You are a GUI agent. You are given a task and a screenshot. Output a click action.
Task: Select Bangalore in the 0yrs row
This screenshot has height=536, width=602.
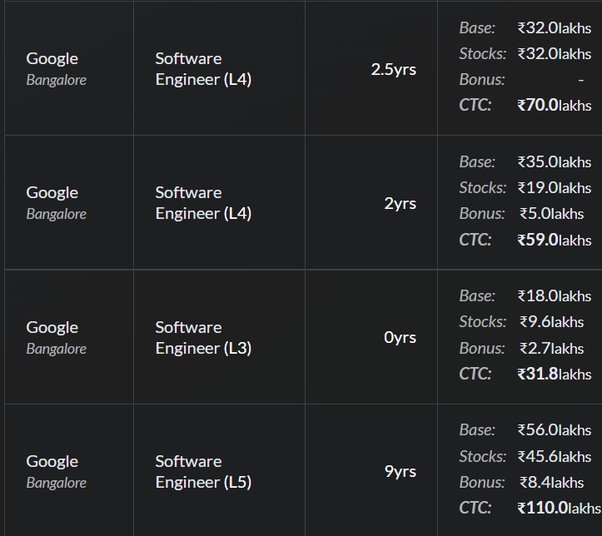(56, 349)
